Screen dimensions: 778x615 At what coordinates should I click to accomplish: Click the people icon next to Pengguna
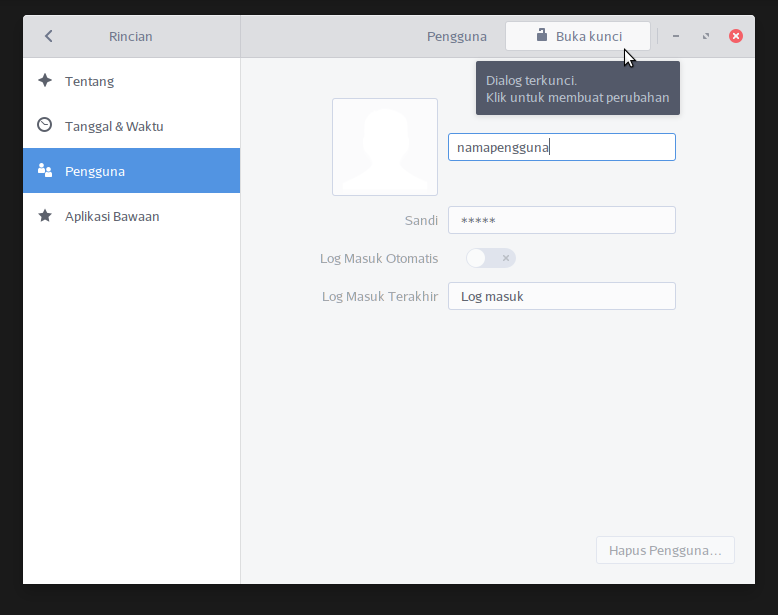pyautogui.click(x=45, y=171)
